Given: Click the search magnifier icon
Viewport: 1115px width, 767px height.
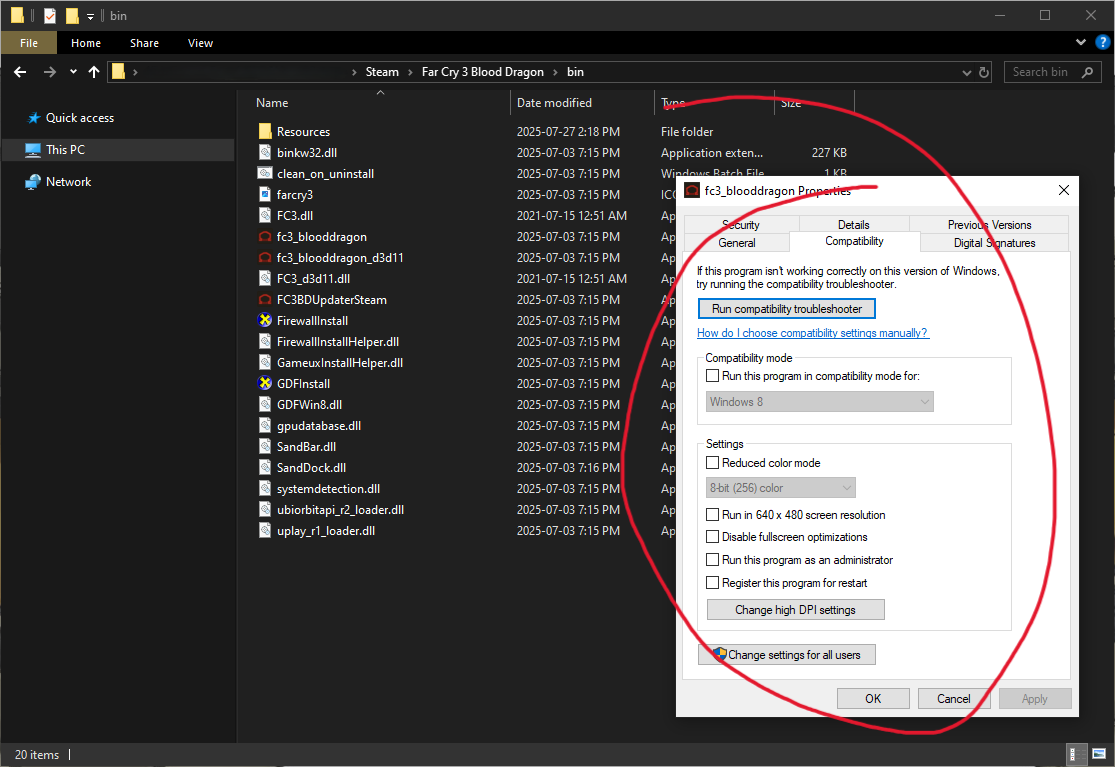Looking at the screenshot, I should point(1087,72).
